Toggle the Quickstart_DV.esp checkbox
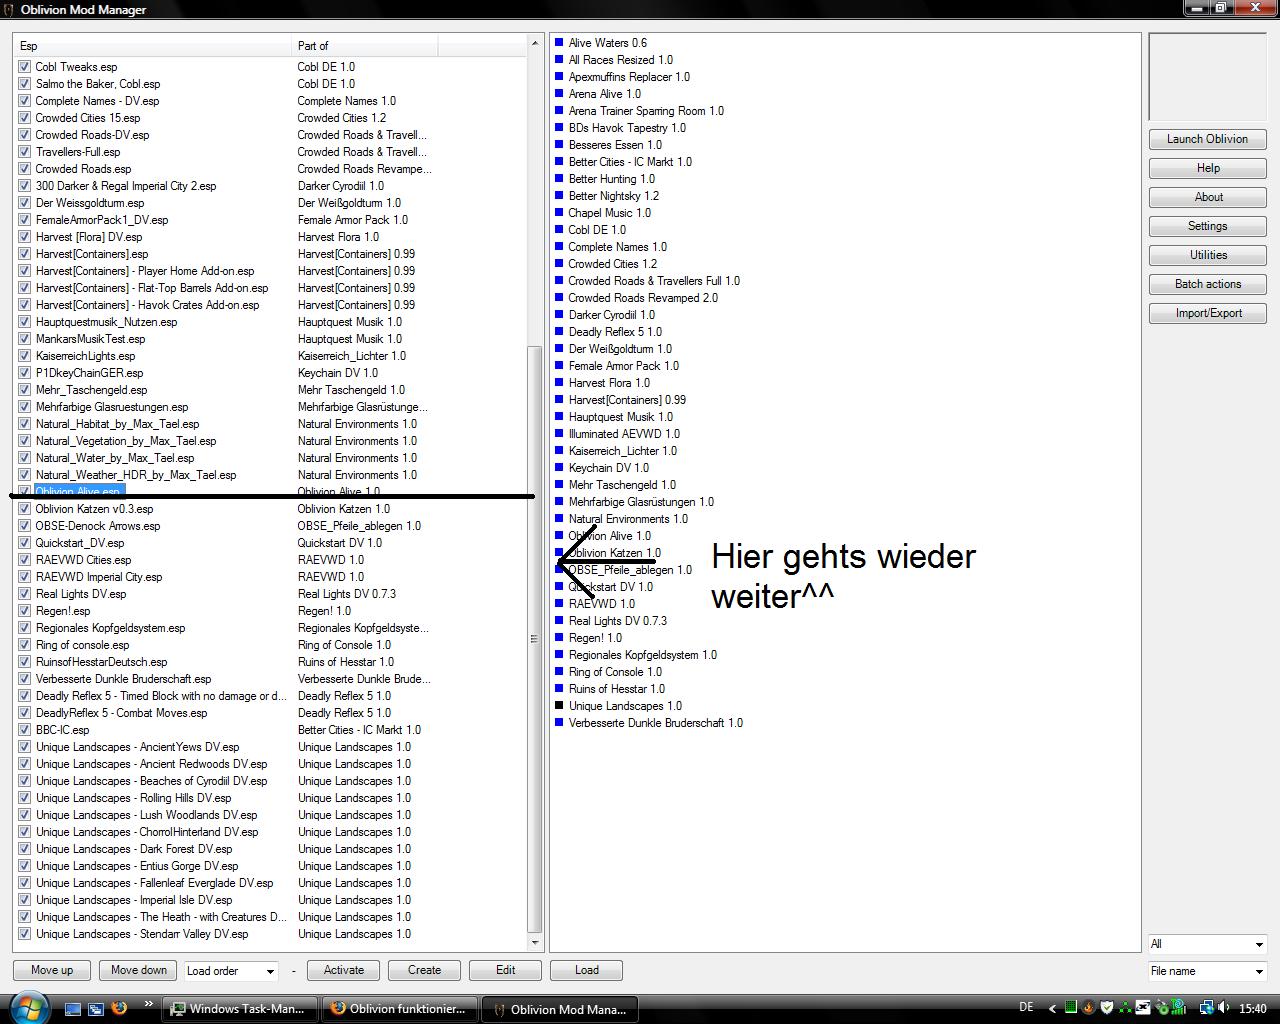Image resolution: width=1280 pixels, height=1024 pixels. coord(24,543)
